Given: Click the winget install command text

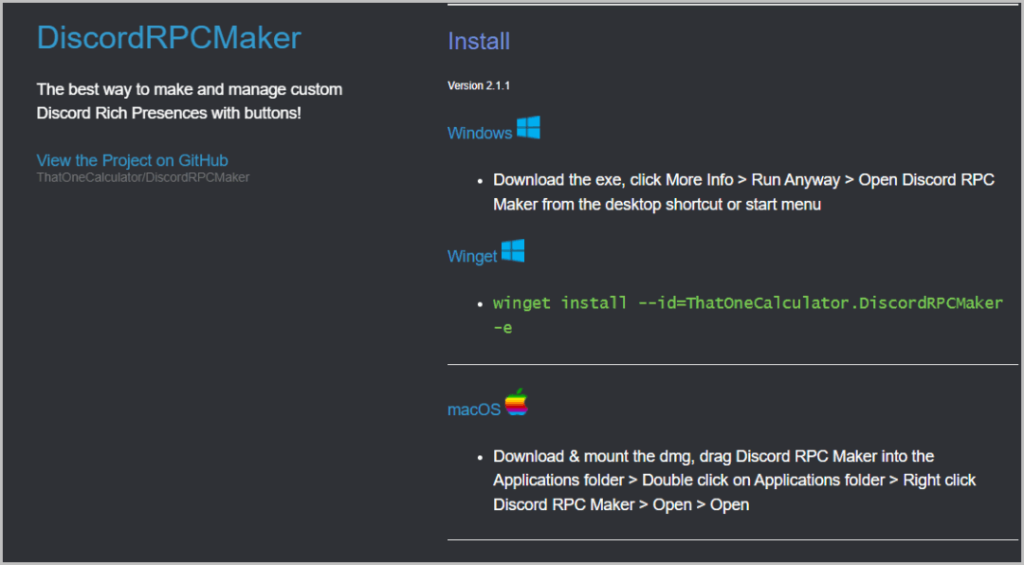Looking at the screenshot, I should [x=748, y=315].
